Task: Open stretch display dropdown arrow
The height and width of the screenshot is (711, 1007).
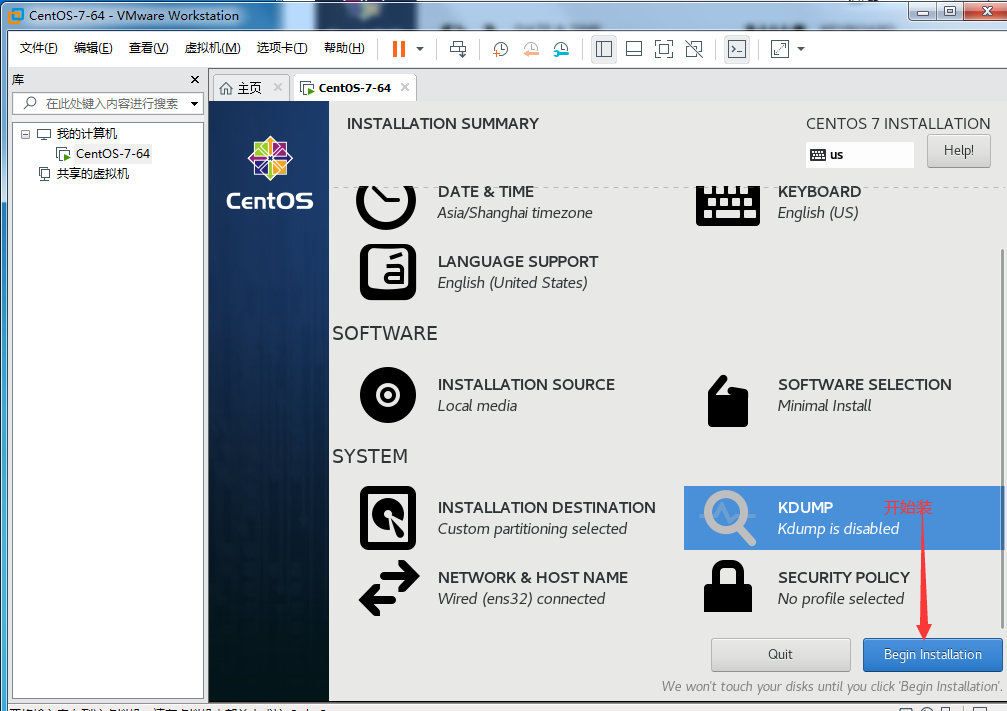Action: [x=801, y=49]
